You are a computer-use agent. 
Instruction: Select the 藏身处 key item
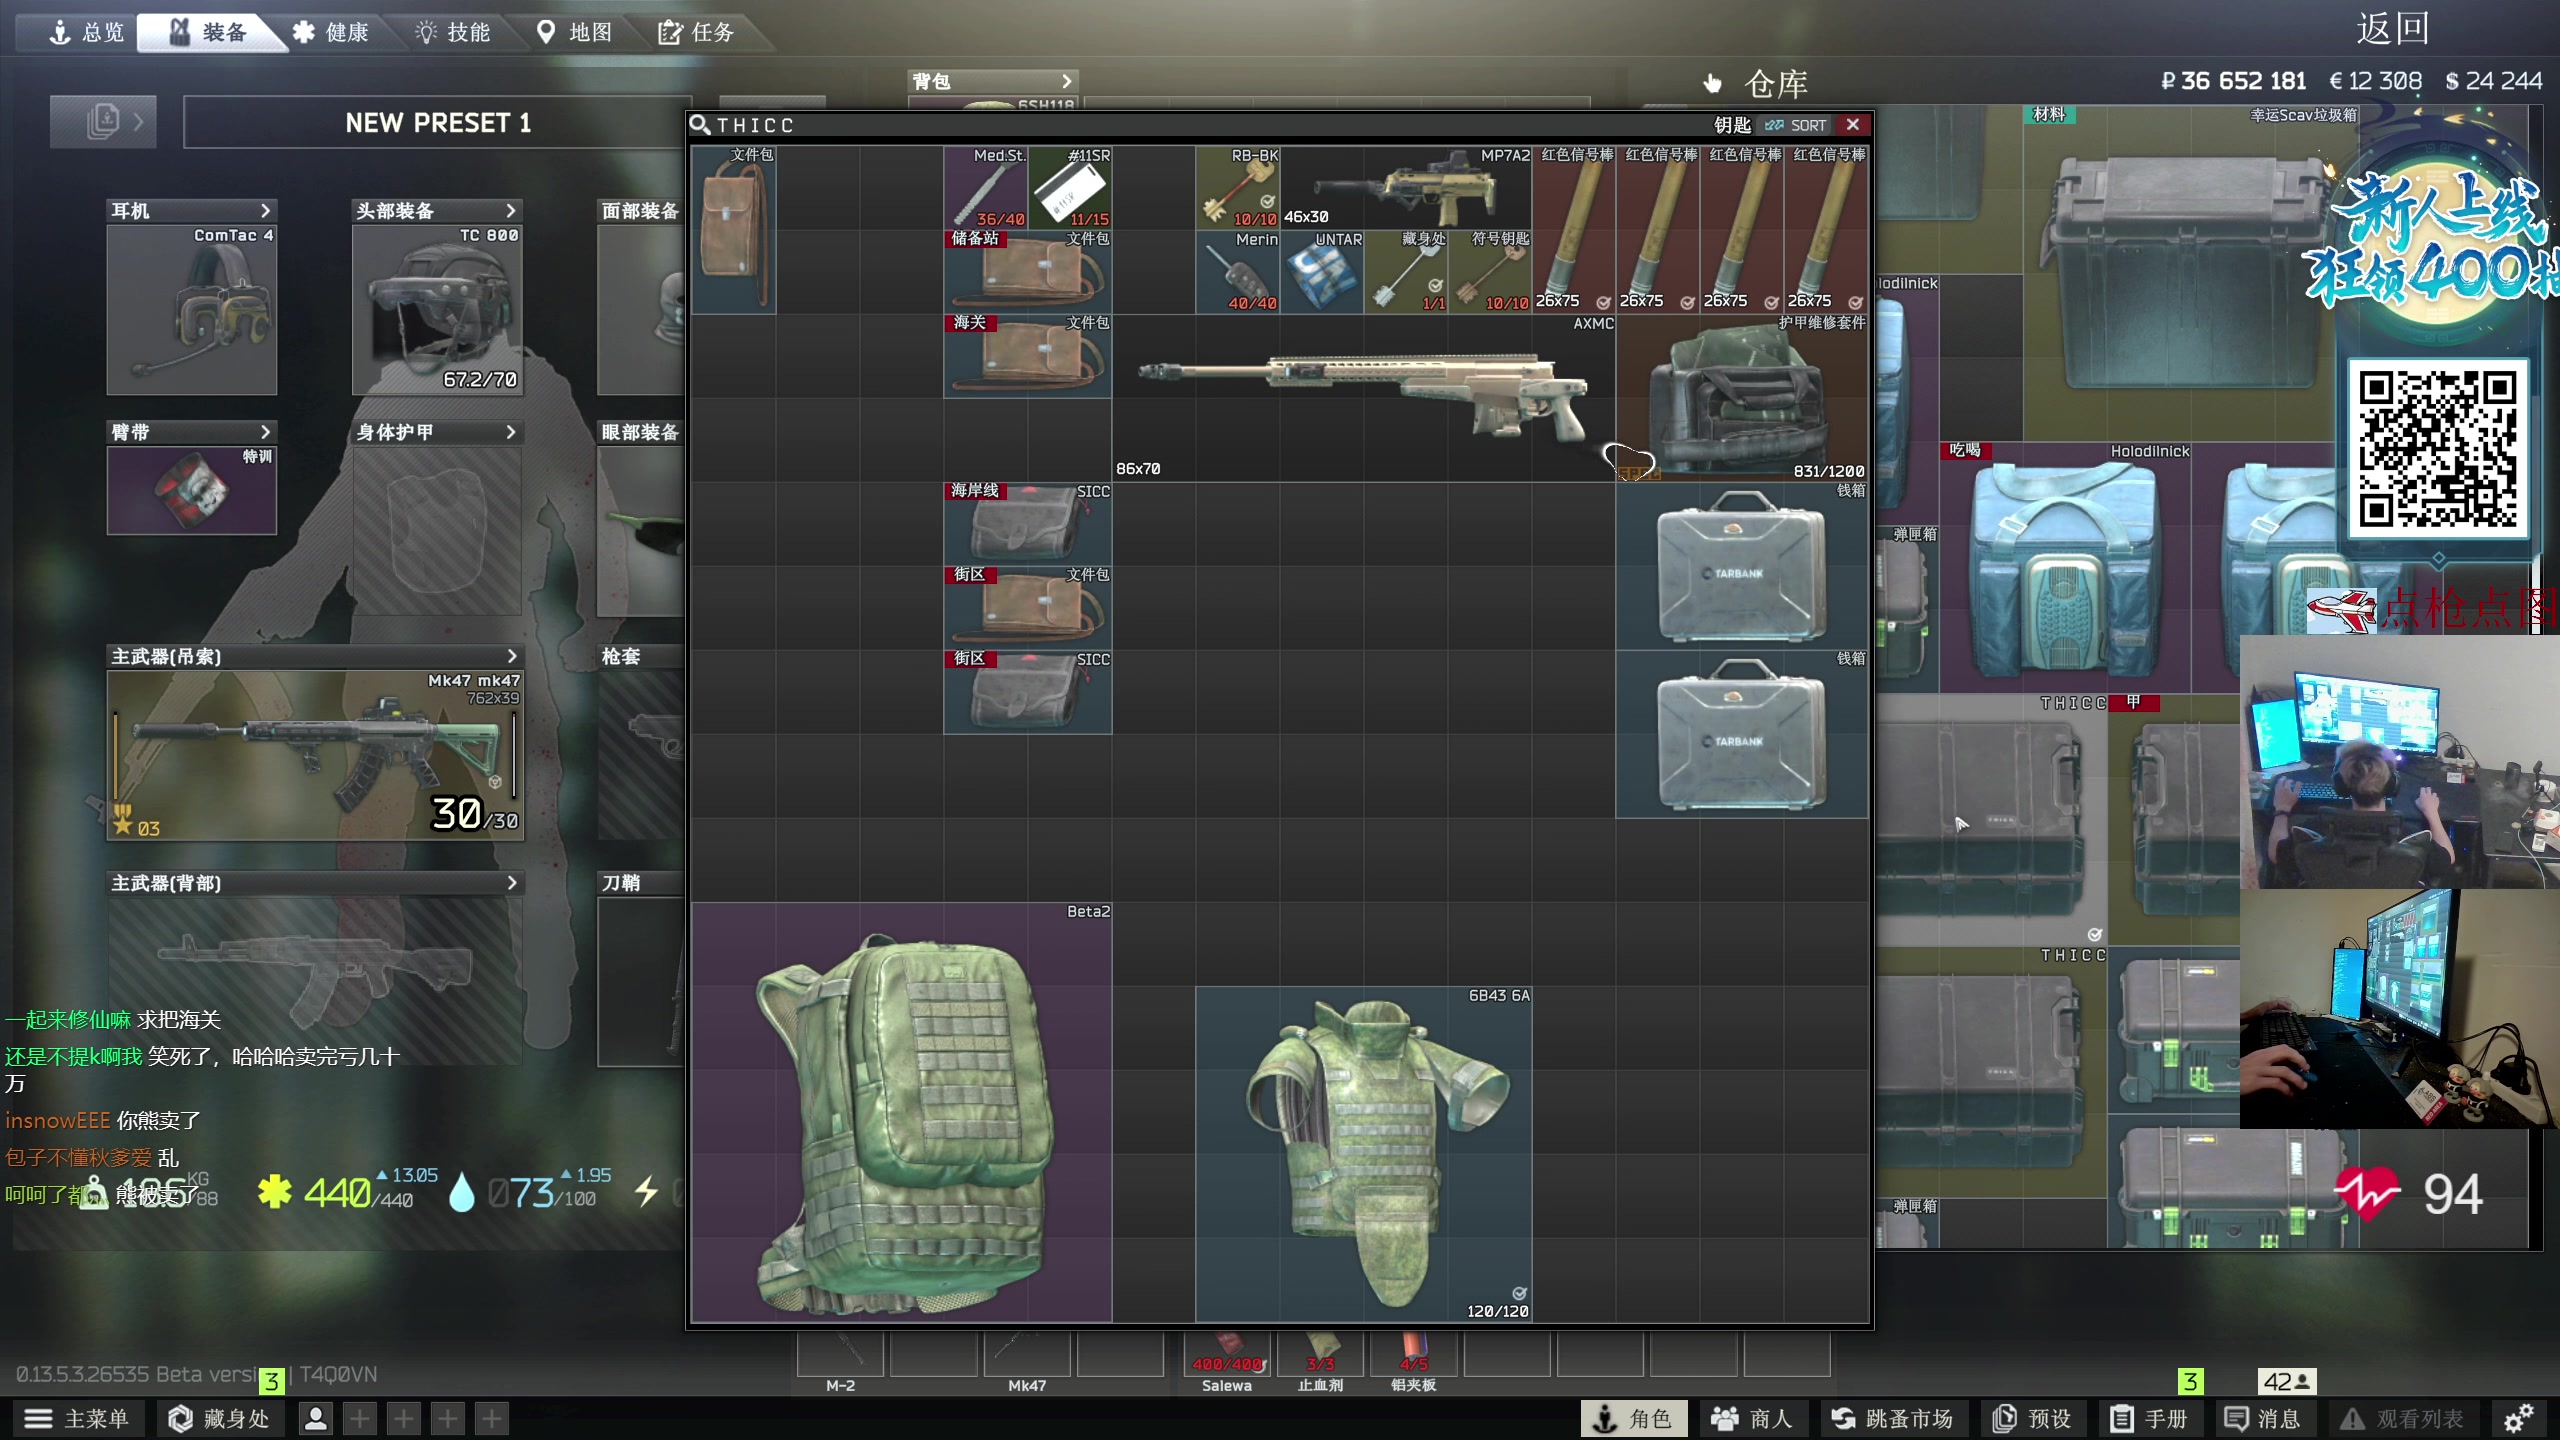point(1406,272)
